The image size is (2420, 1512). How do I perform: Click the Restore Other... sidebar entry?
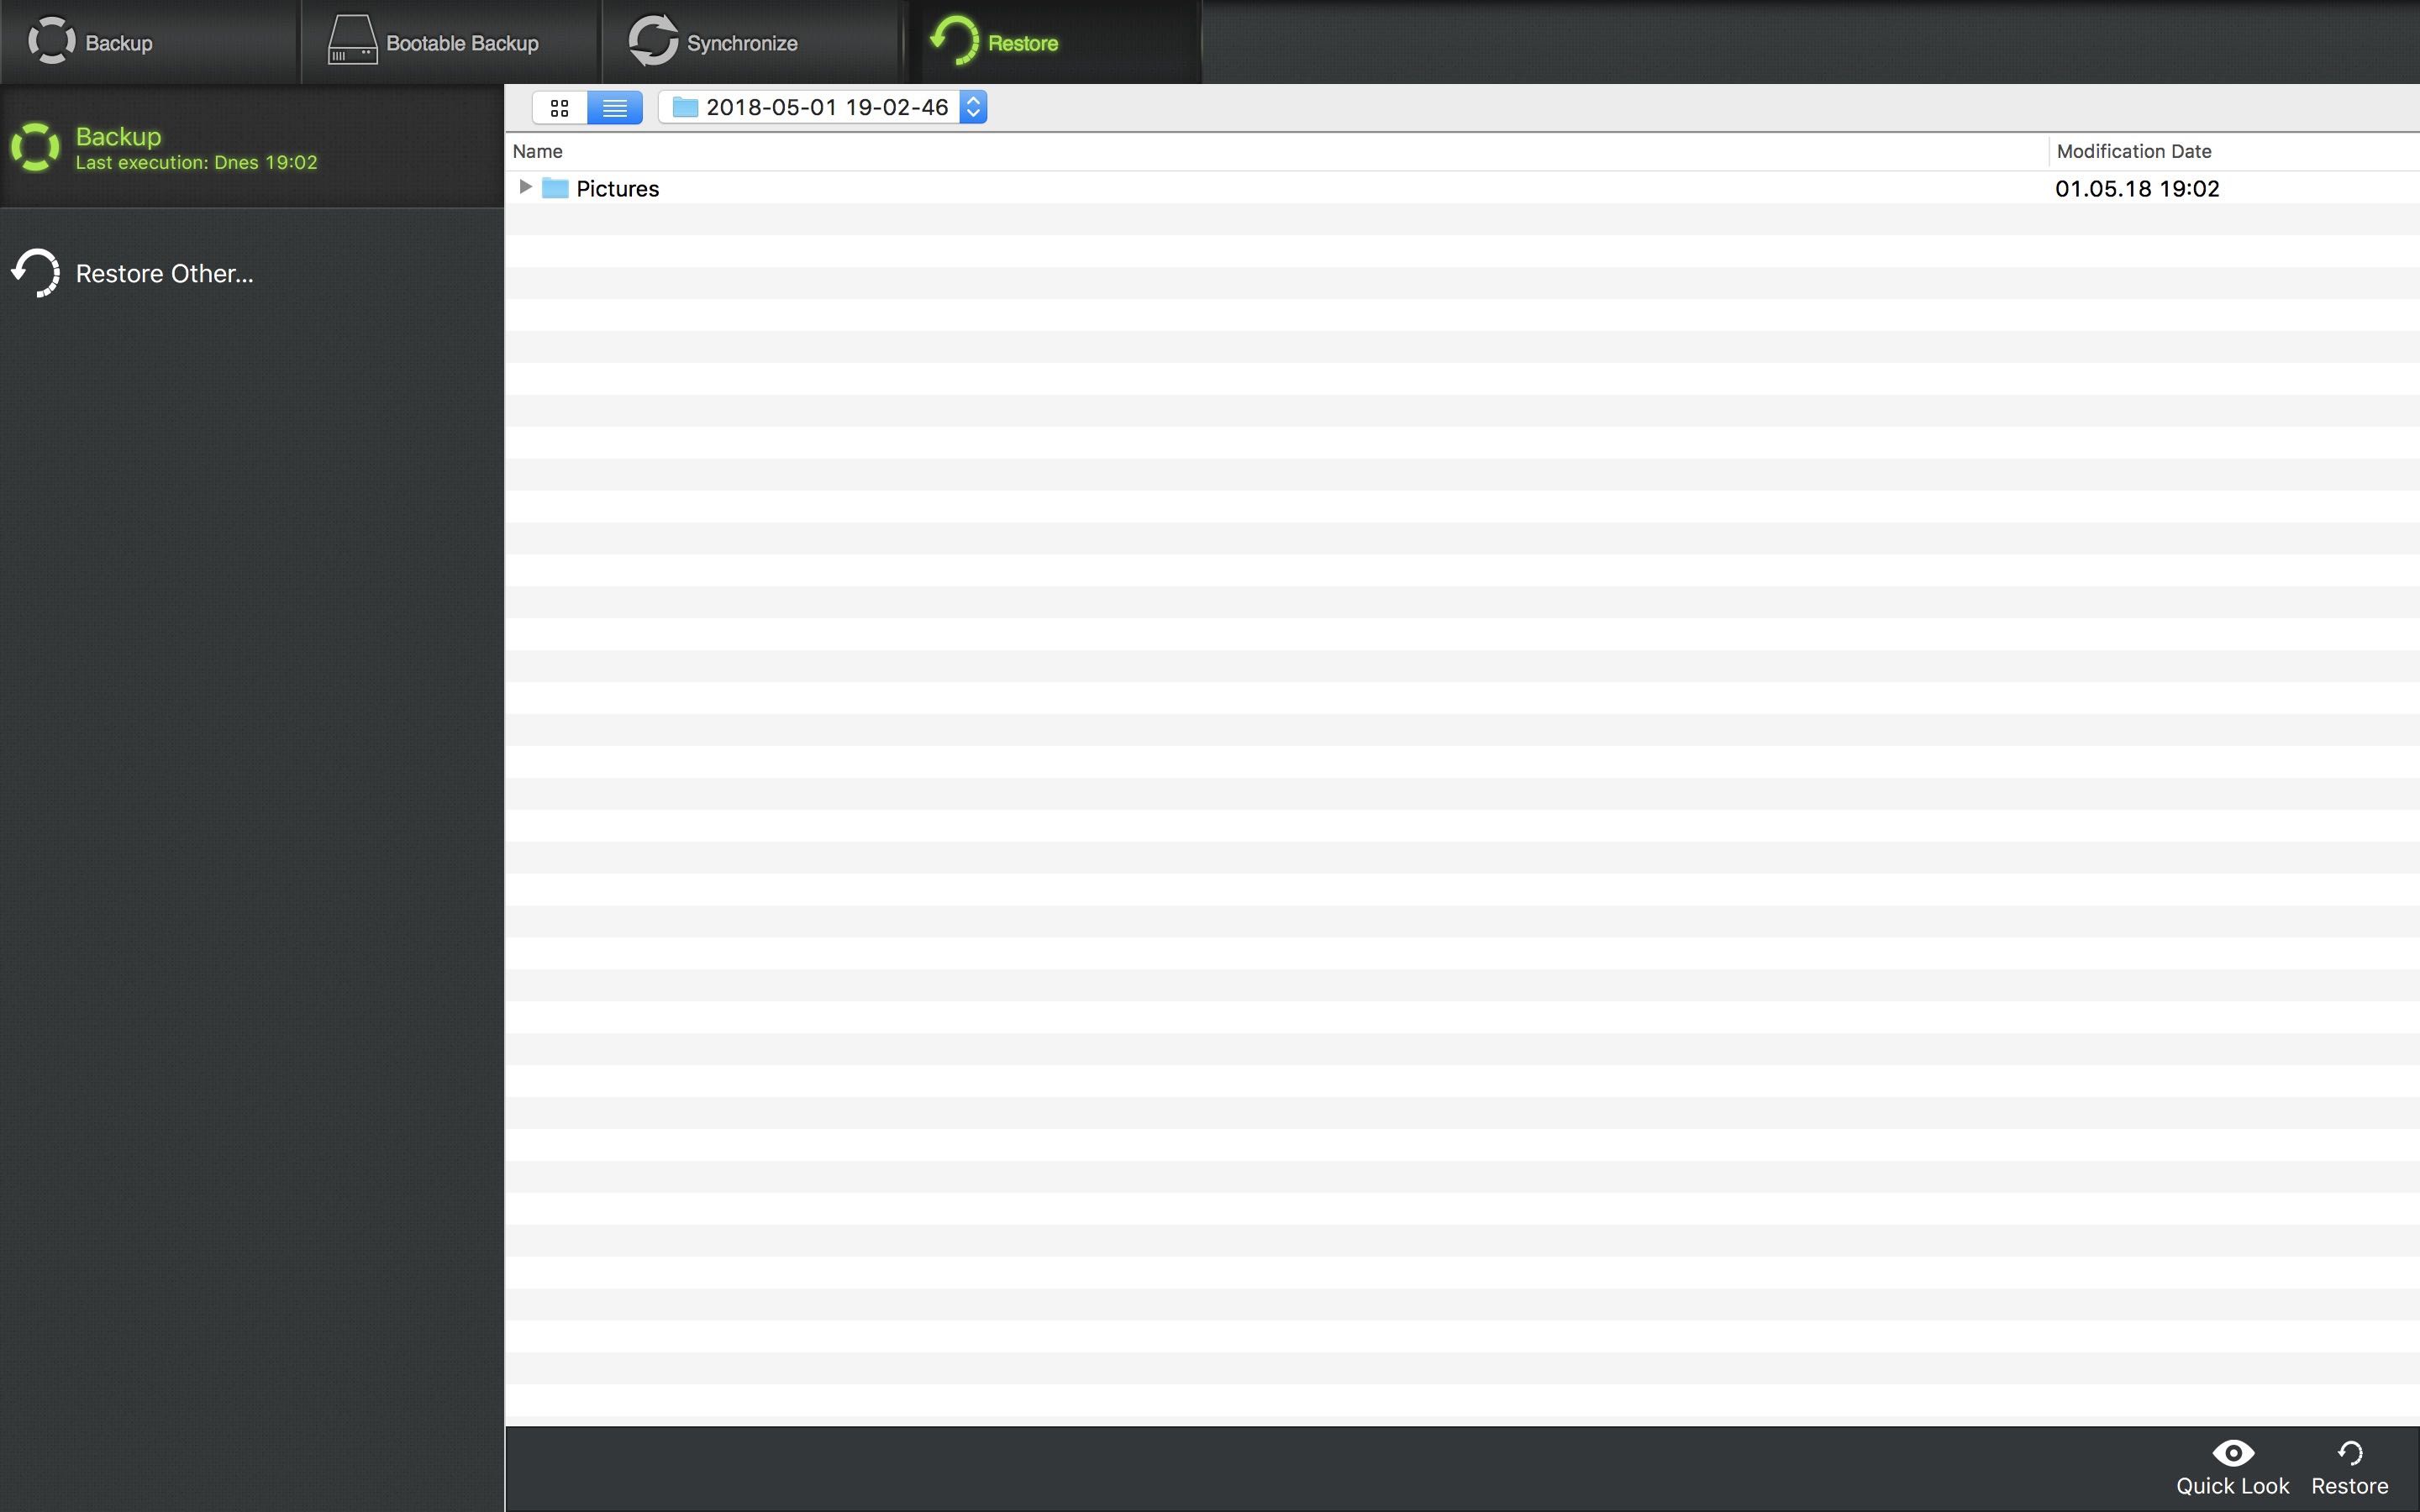point(164,274)
